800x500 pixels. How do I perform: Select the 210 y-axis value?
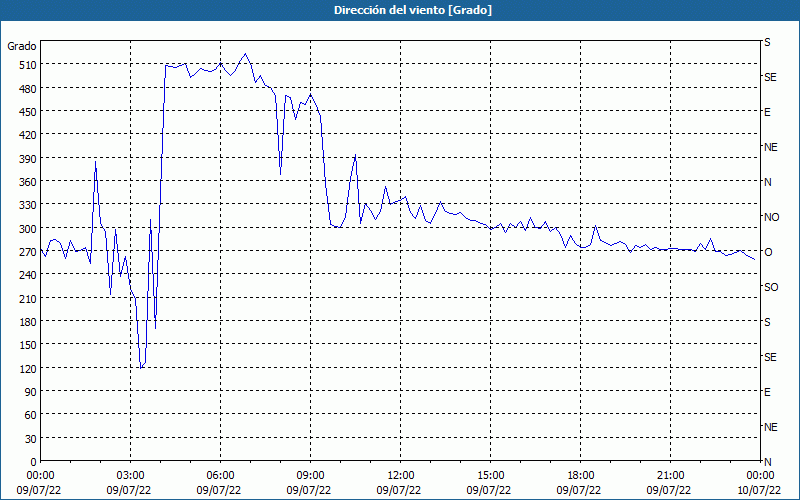tap(28, 299)
